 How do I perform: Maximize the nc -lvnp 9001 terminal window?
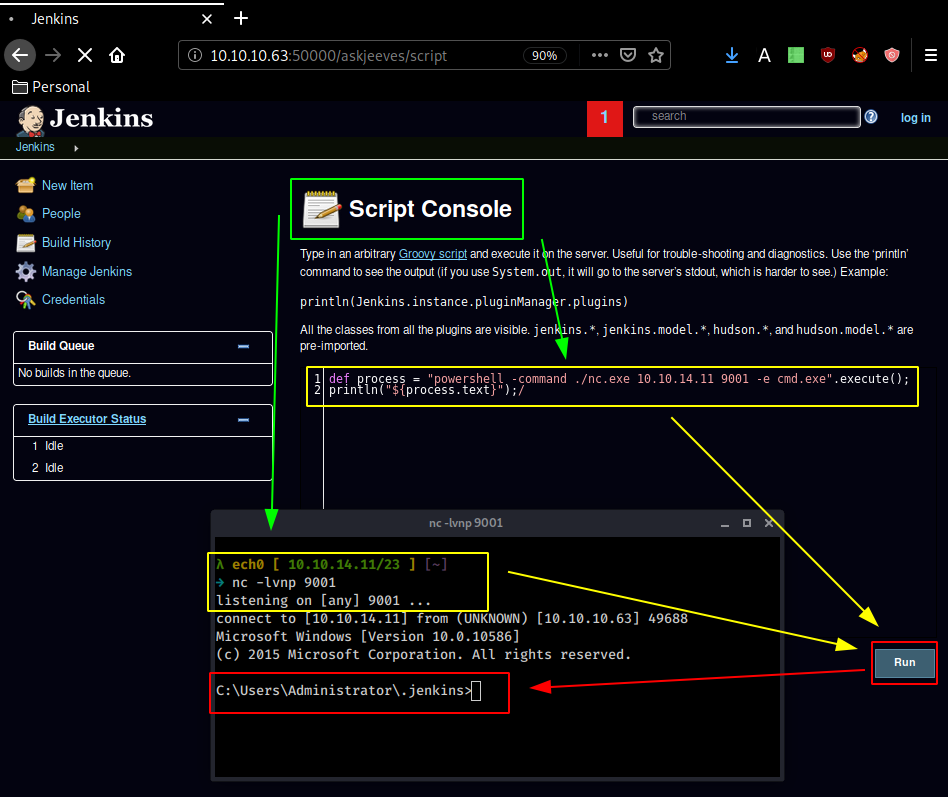[x=747, y=523]
